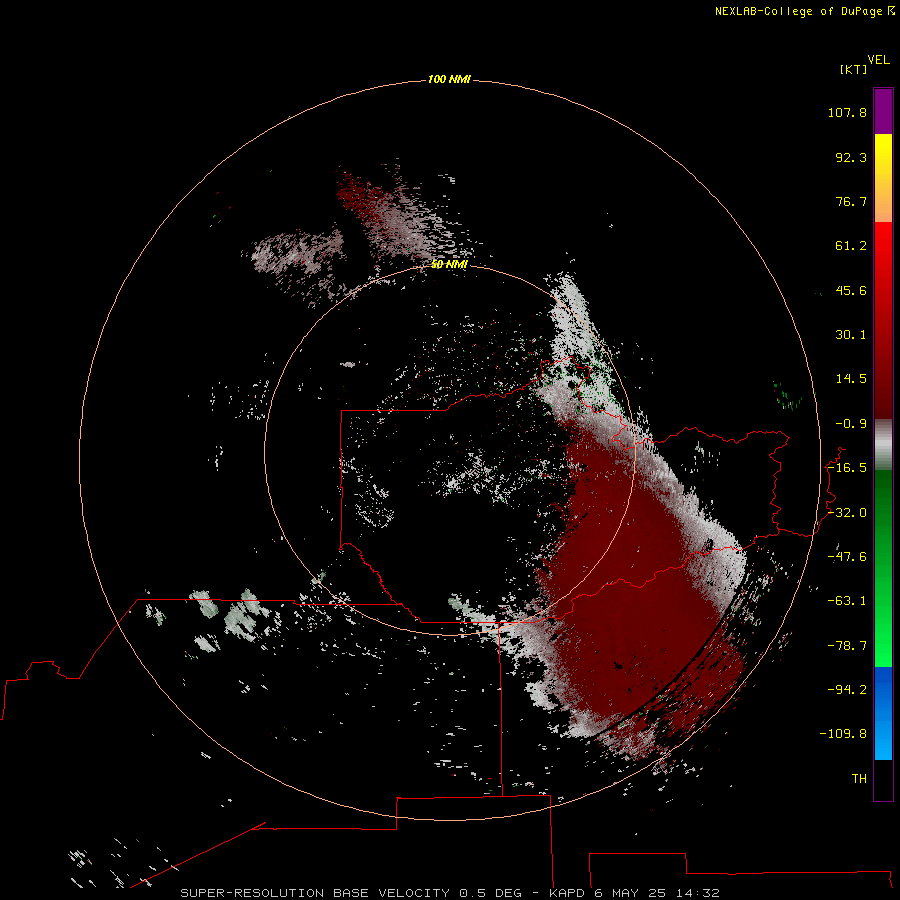Click the 100 NMI range ring label

coord(449,79)
